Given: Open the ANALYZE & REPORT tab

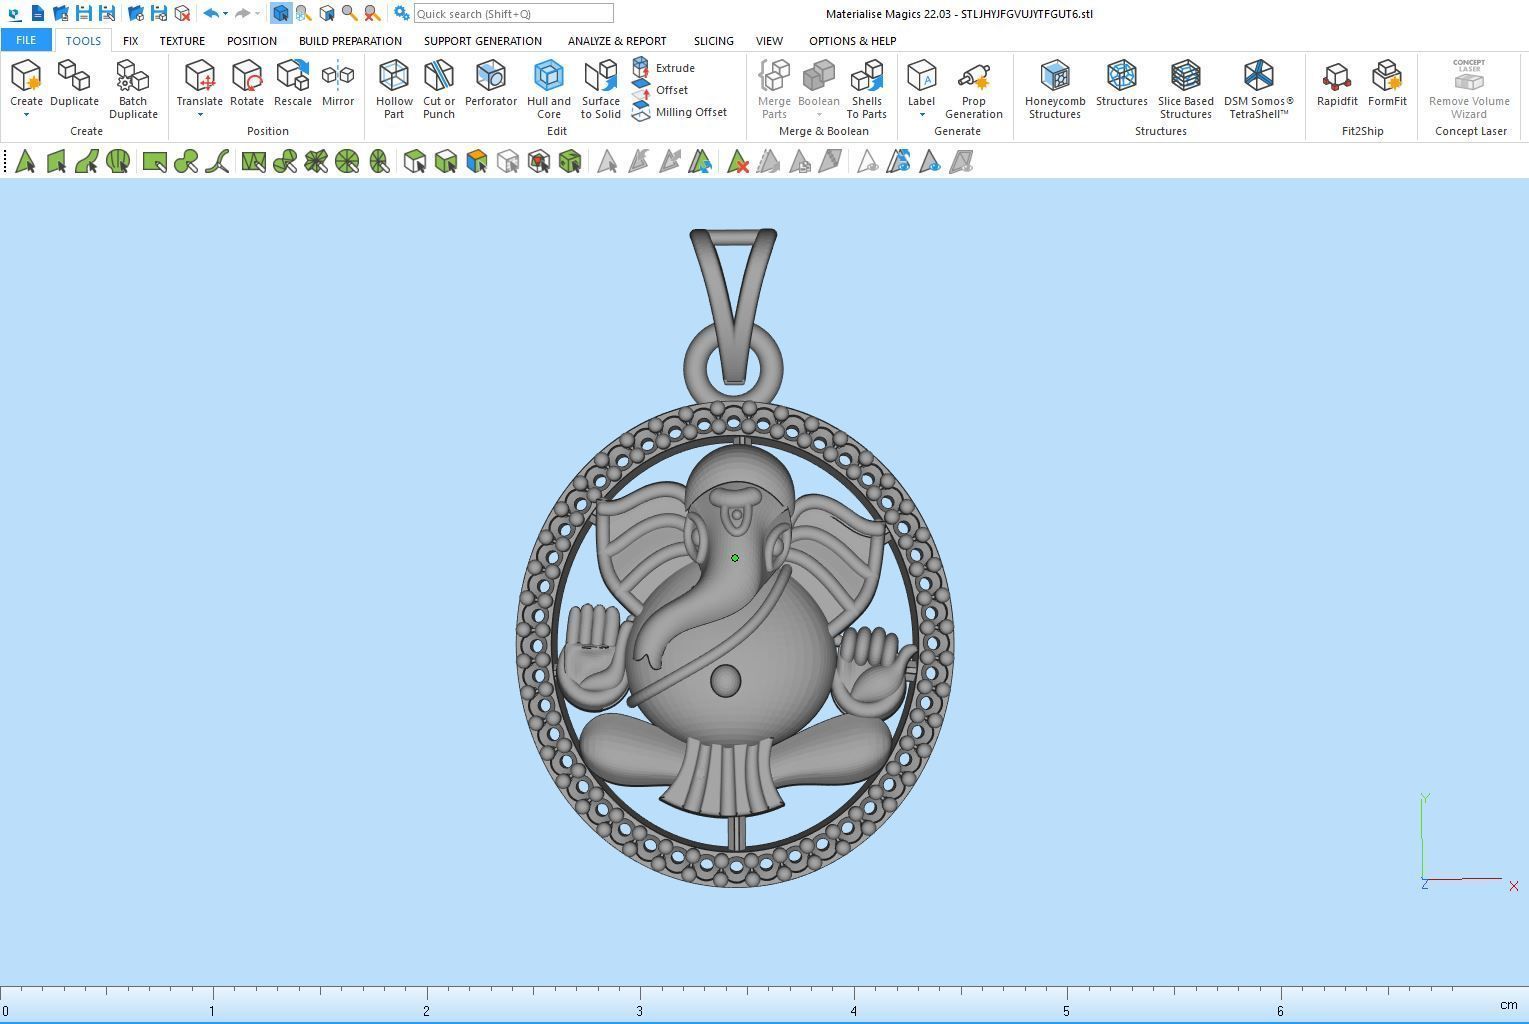Looking at the screenshot, I should click(x=617, y=41).
